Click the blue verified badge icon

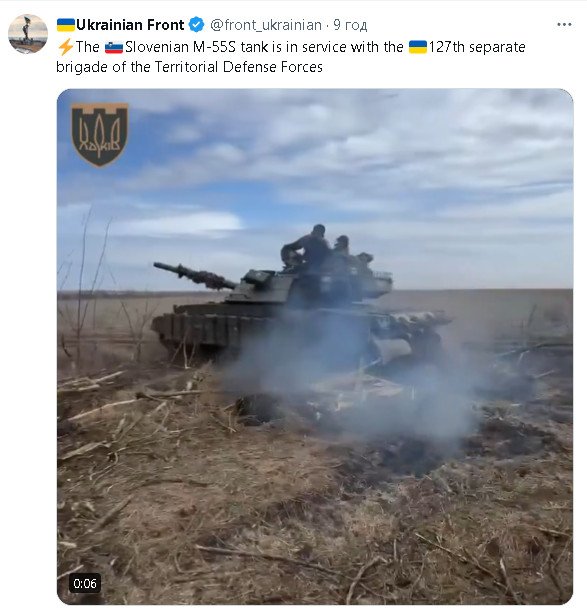tap(196, 25)
